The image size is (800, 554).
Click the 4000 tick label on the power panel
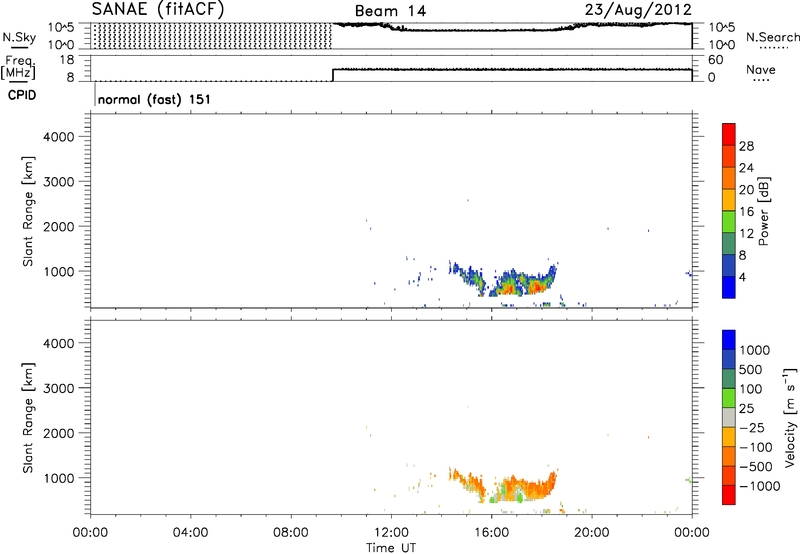click(x=59, y=137)
